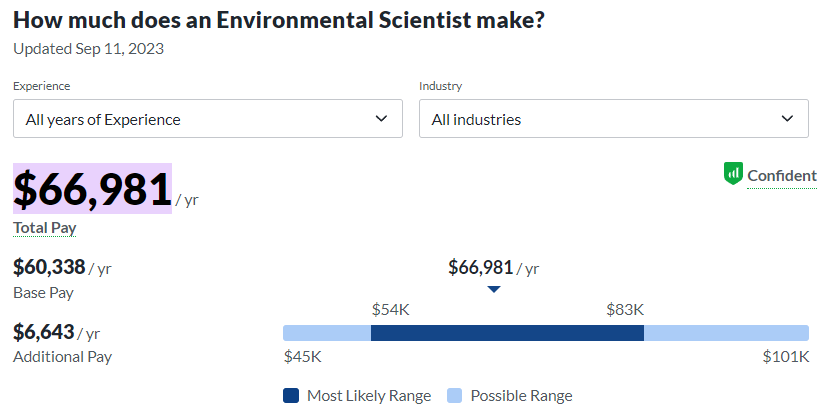834x414 pixels.
Task: Click the light blue Possible Range legend square
Action: (454, 396)
